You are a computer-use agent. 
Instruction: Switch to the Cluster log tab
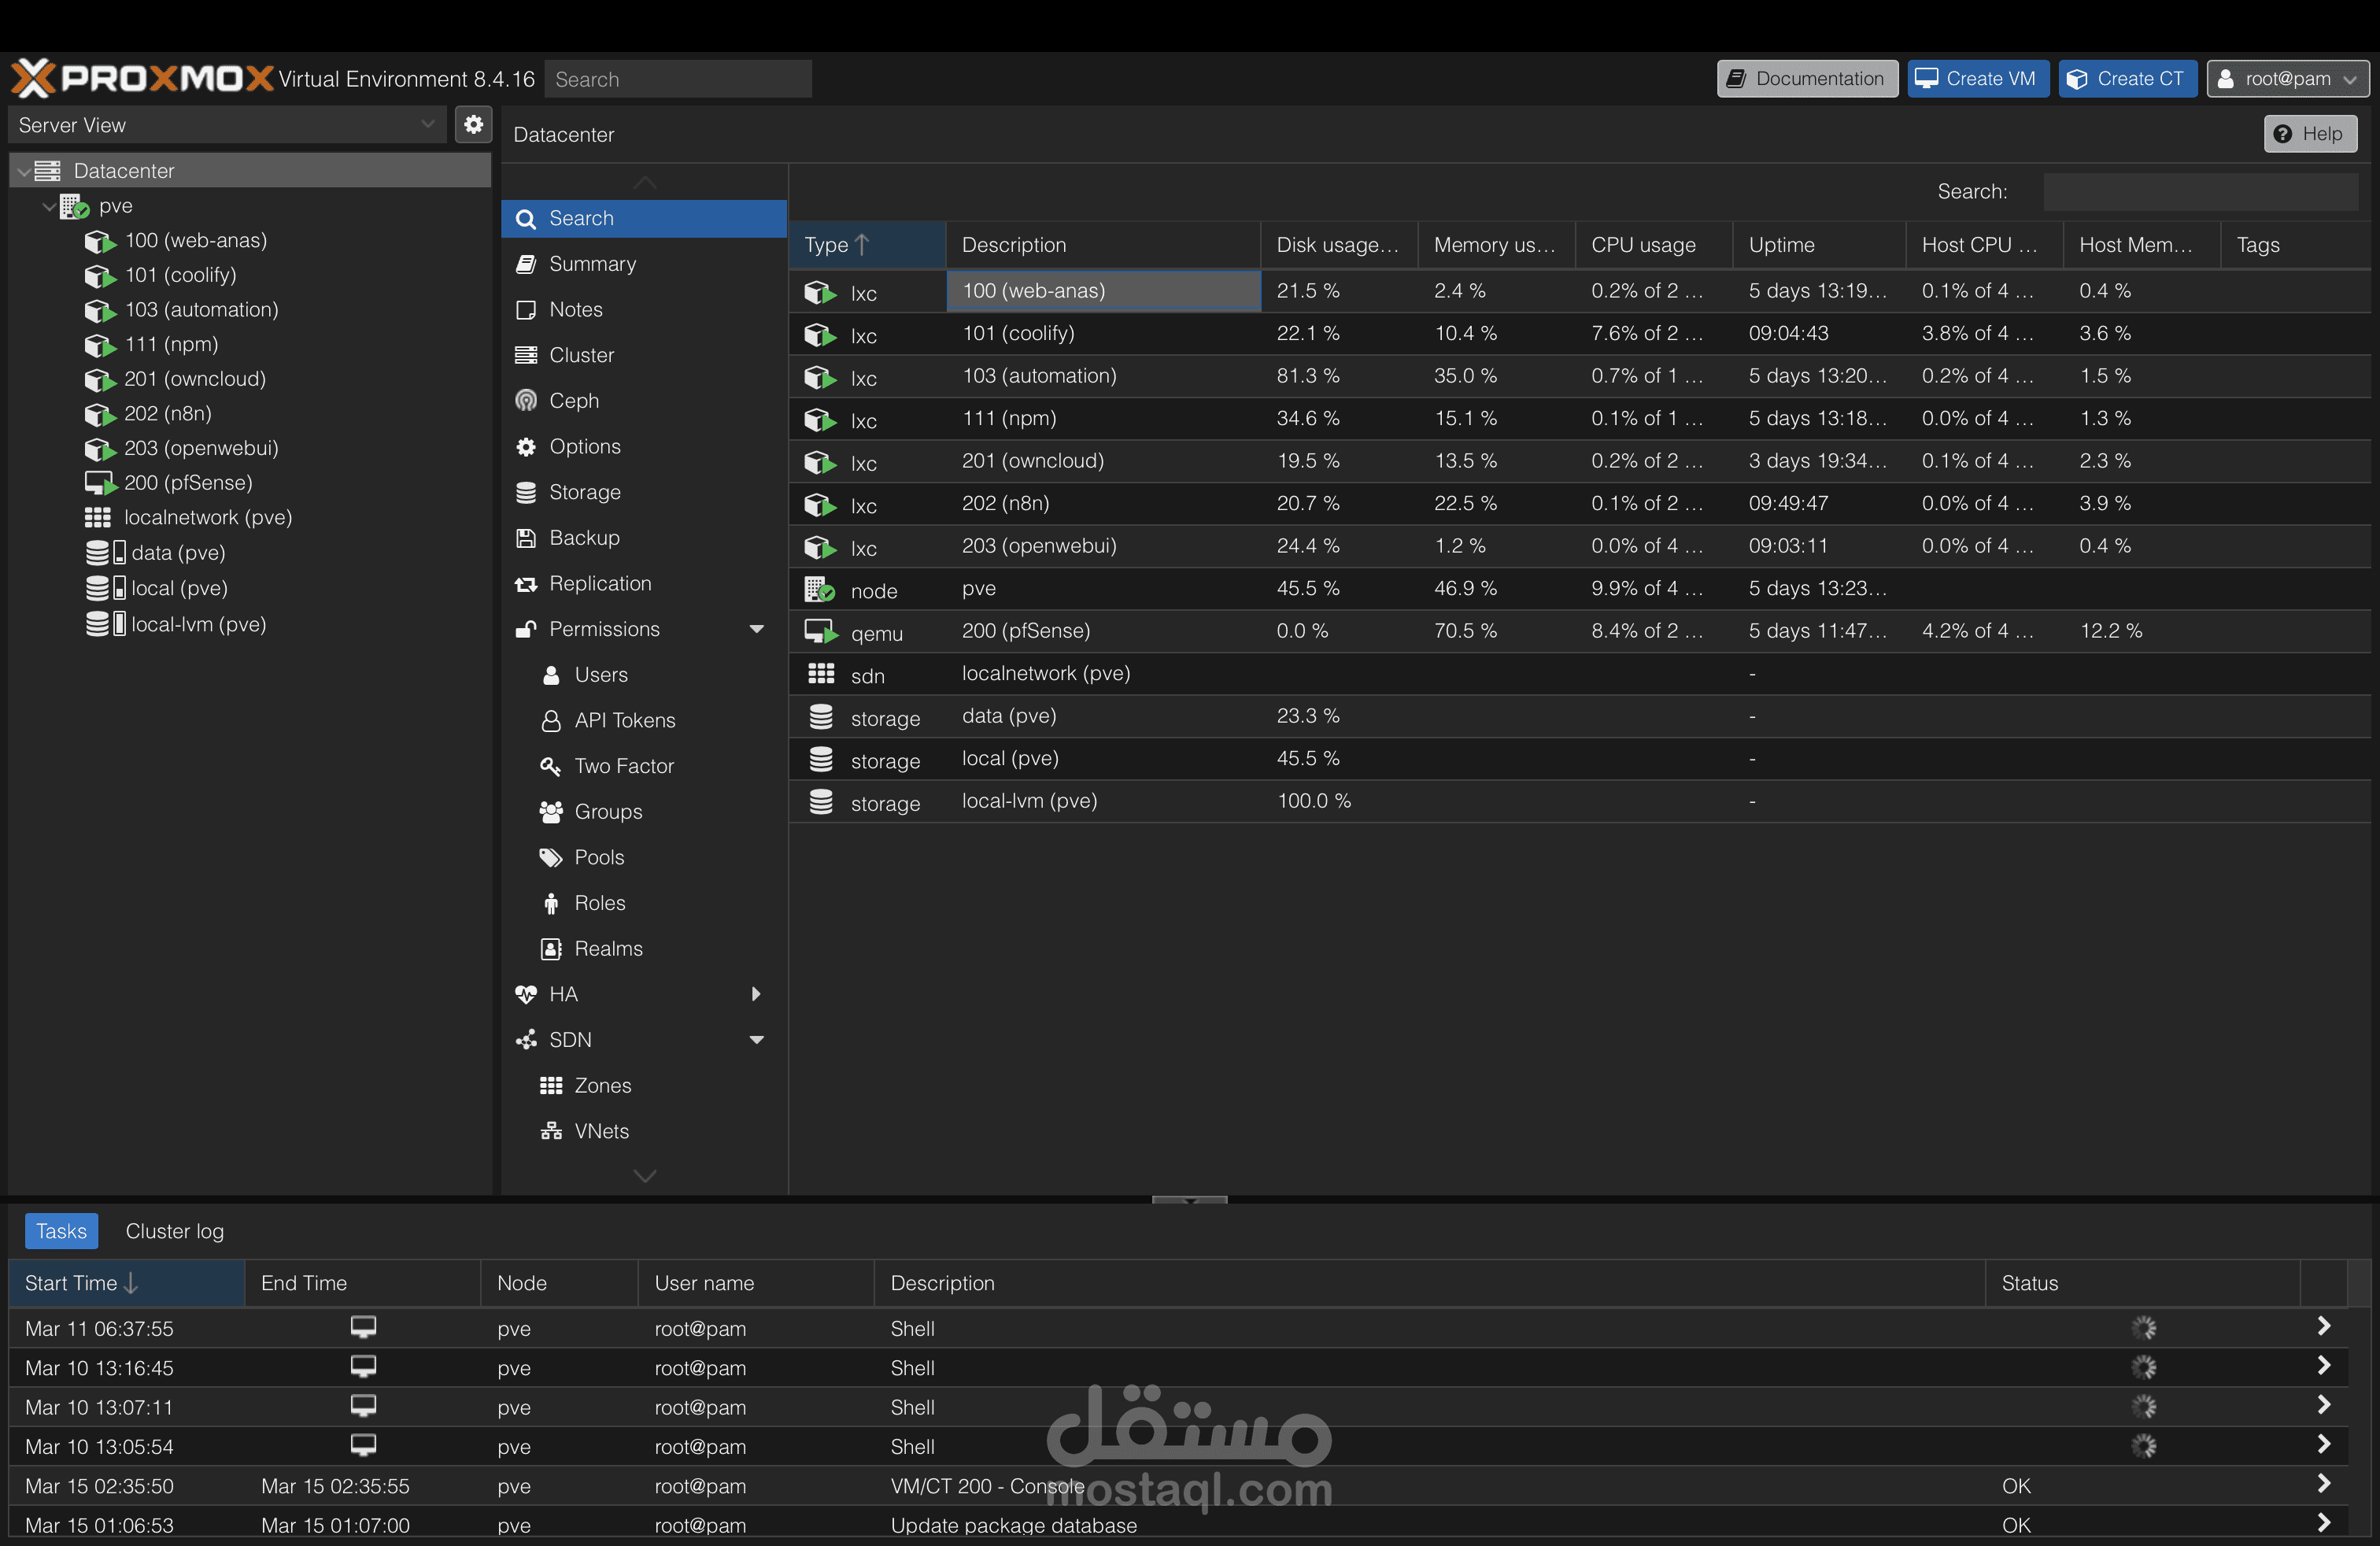click(x=174, y=1231)
